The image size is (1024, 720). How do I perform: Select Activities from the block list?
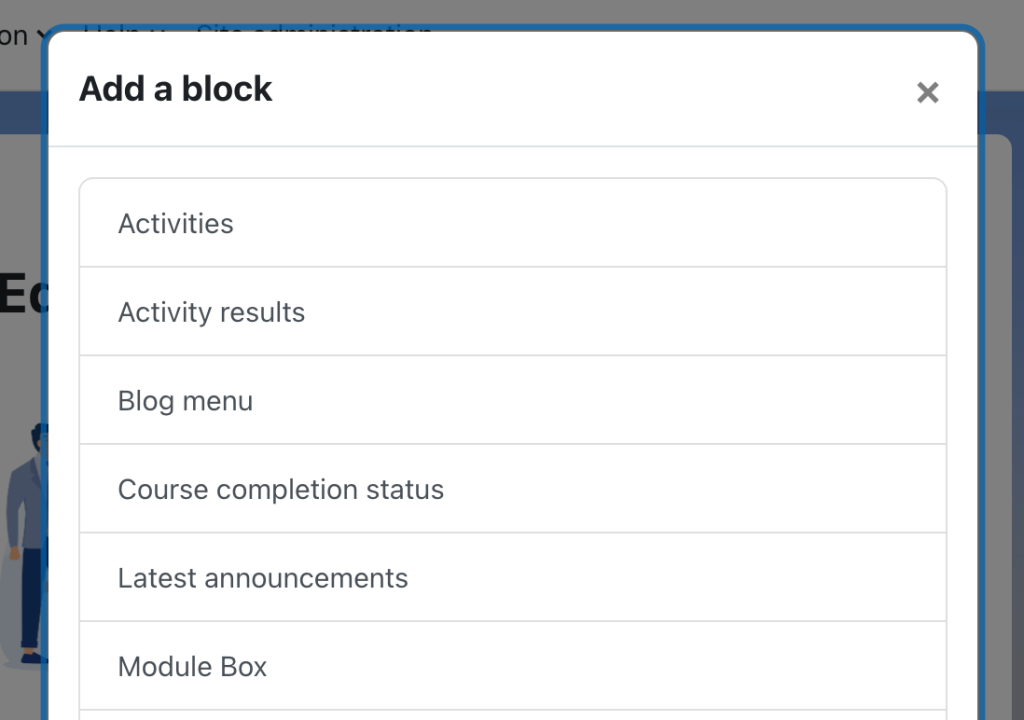[x=175, y=223]
